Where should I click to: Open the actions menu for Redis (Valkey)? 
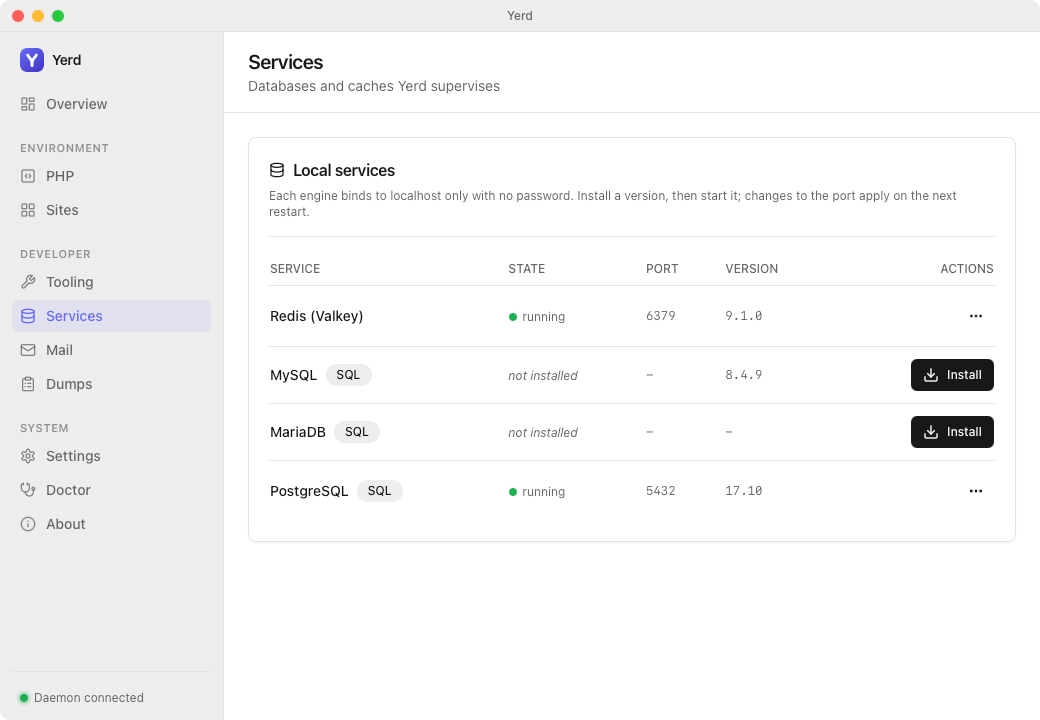[976, 316]
